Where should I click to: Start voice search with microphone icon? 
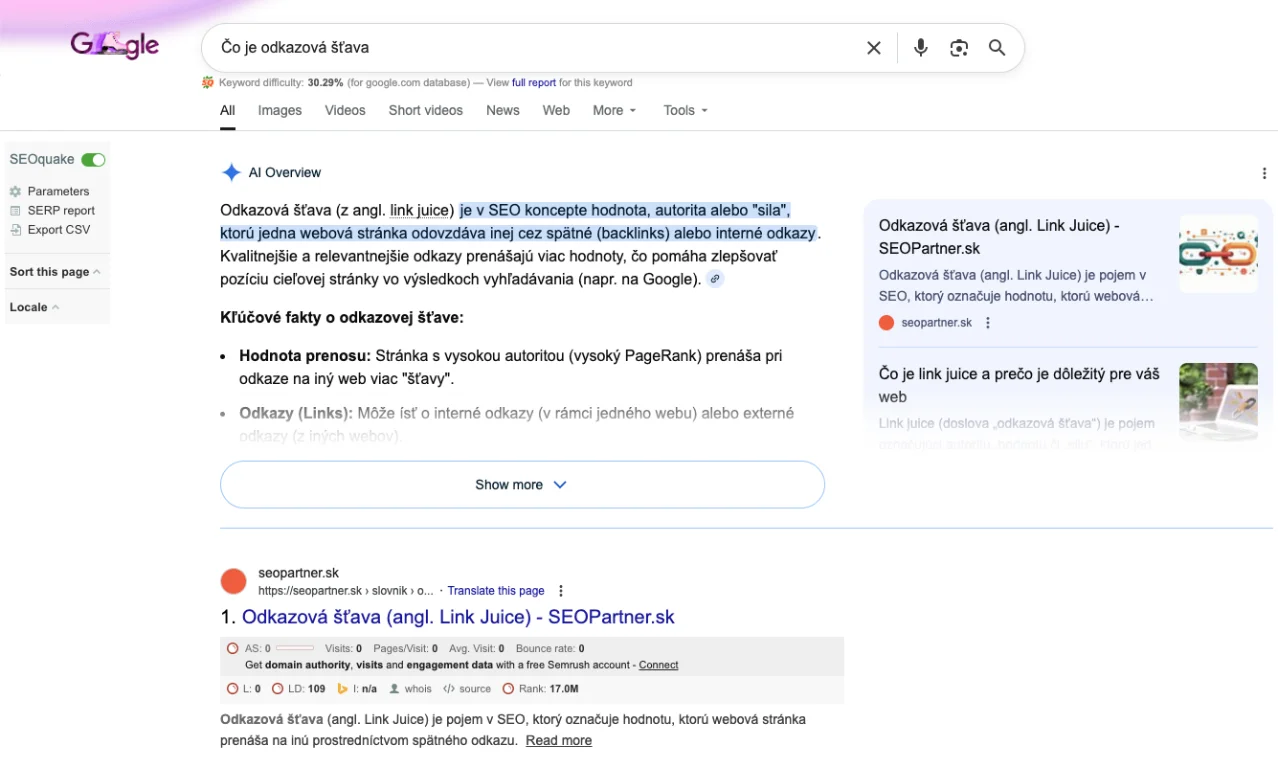point(920,48)
